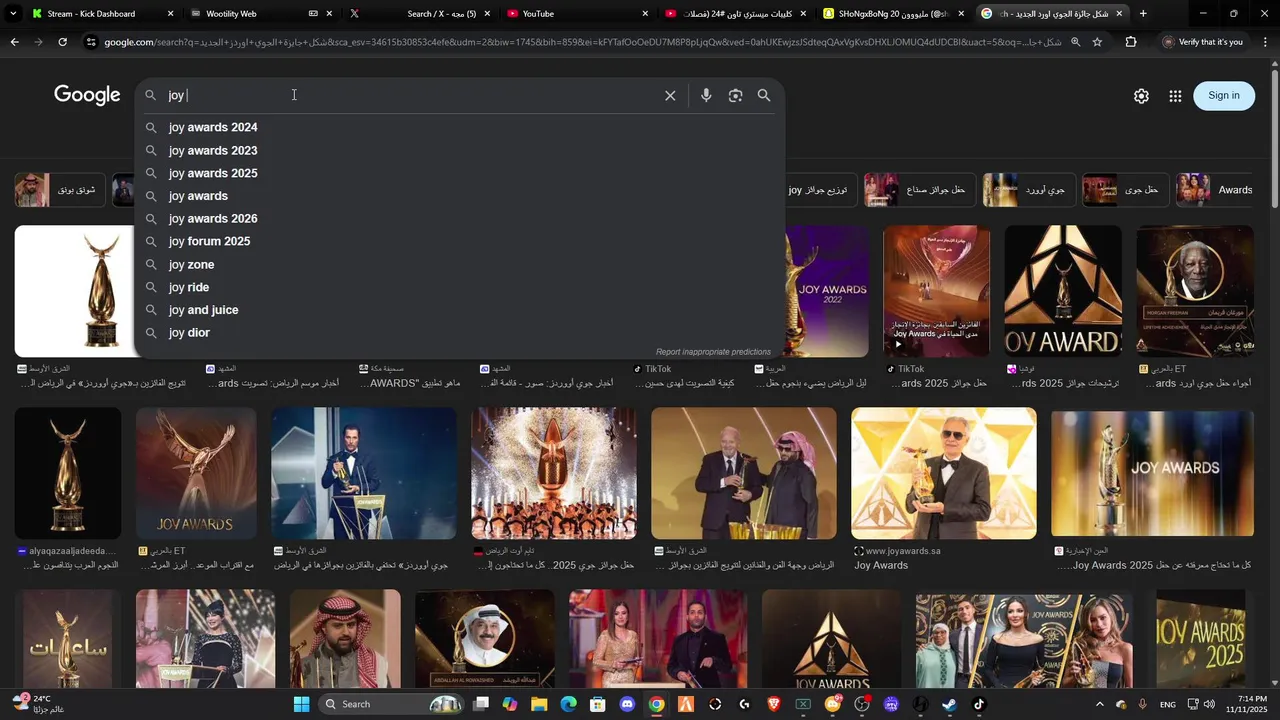The width and height of the screenshot is (1280, 720).
Task: Open Windows Start menu
Action: pos(301,704)
